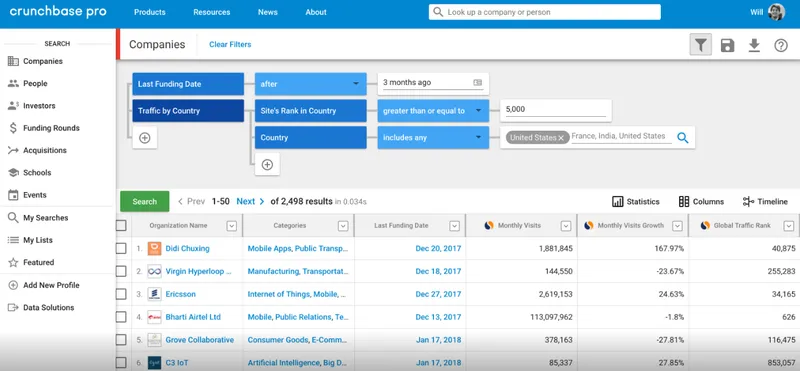This screenshot has width=800, height=371.
Task: Open the Didi Chuxing company link
Action: (187, 249)
